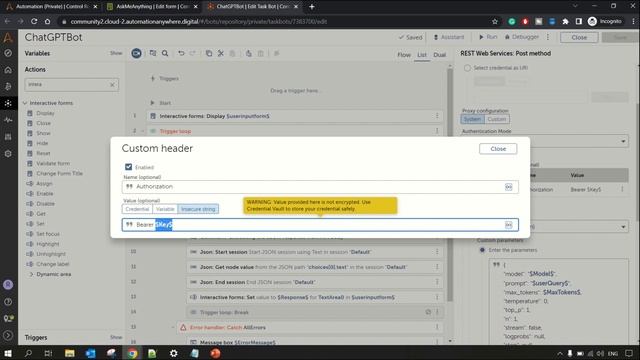Open the Assistant
The width and height of the screenshot is (640, 360).
[449, 37]
